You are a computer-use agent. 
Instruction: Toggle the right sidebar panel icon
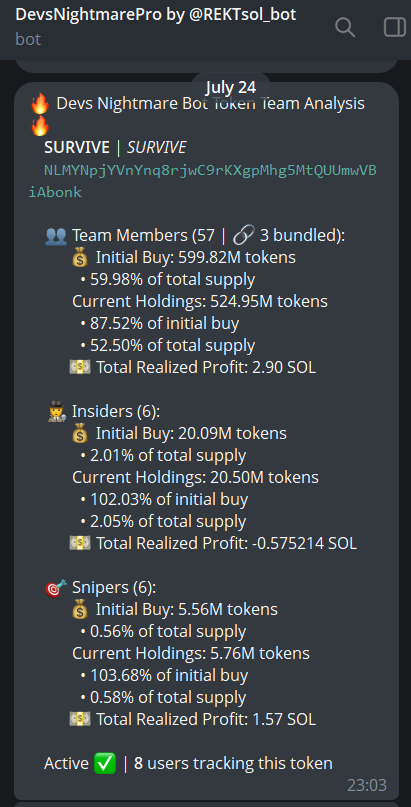click(395, 27)
